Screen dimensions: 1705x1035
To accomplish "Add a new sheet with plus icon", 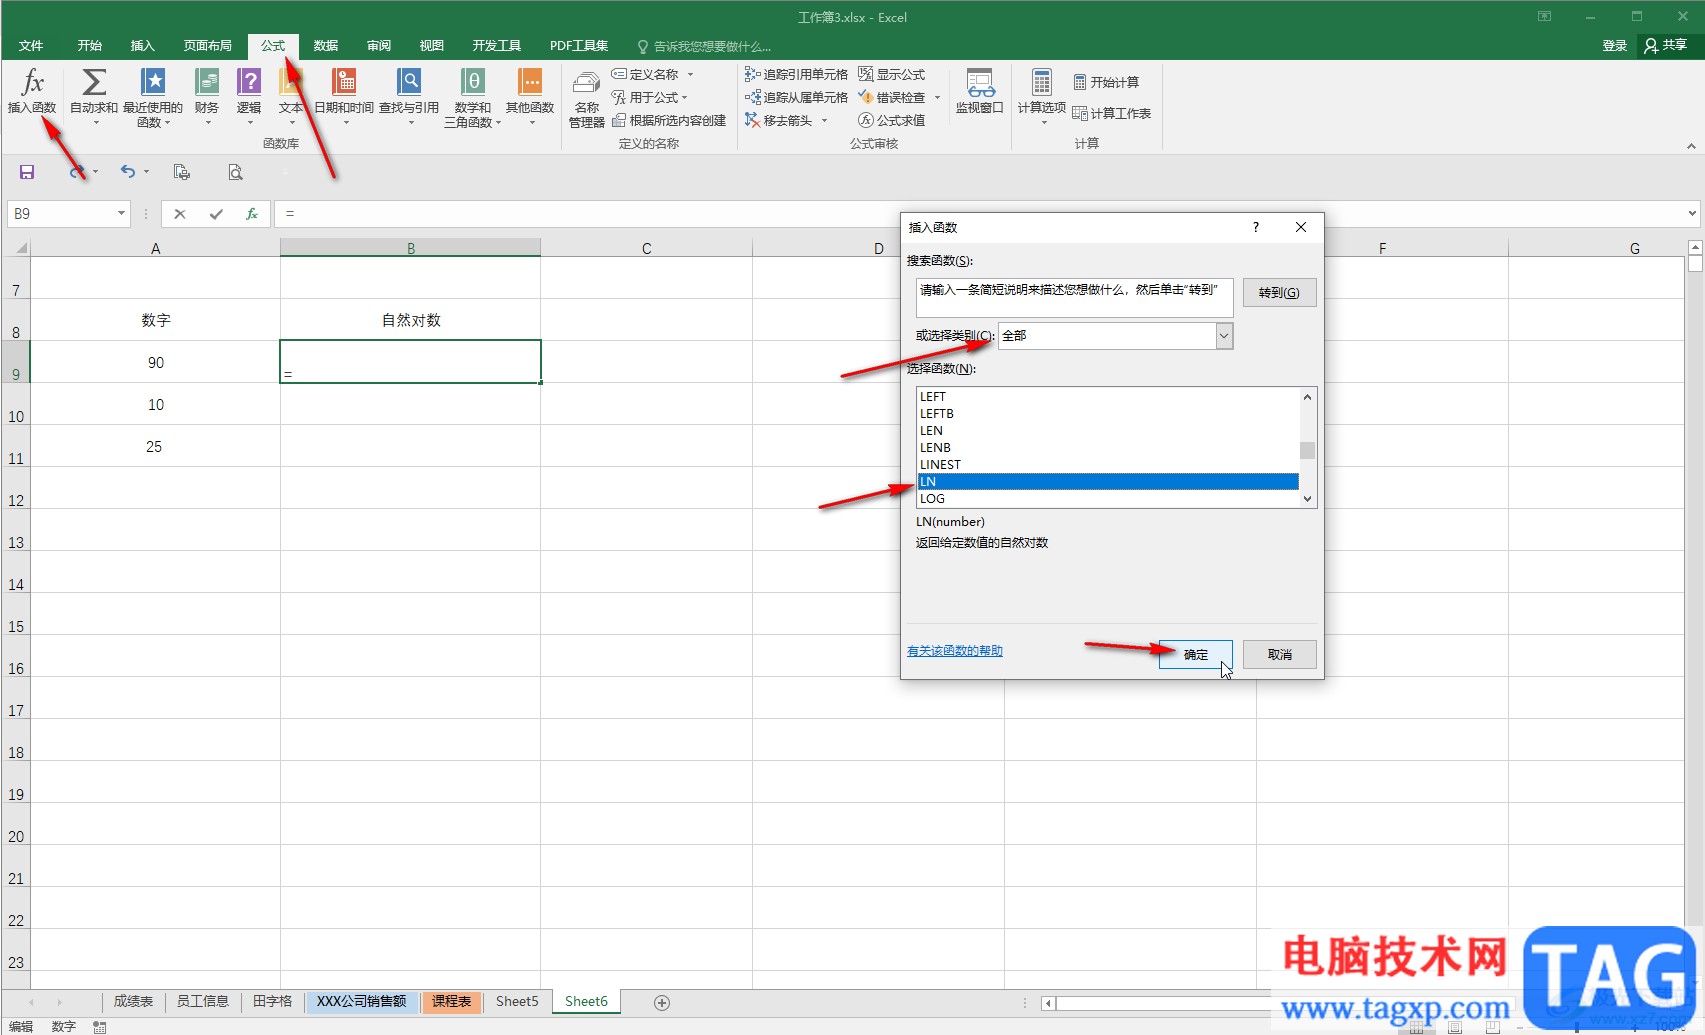I will 662,1002.
